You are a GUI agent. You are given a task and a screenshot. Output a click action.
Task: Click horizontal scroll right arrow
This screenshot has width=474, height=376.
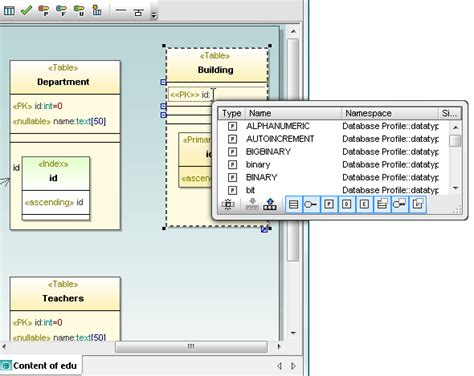[x=279, y=347]
